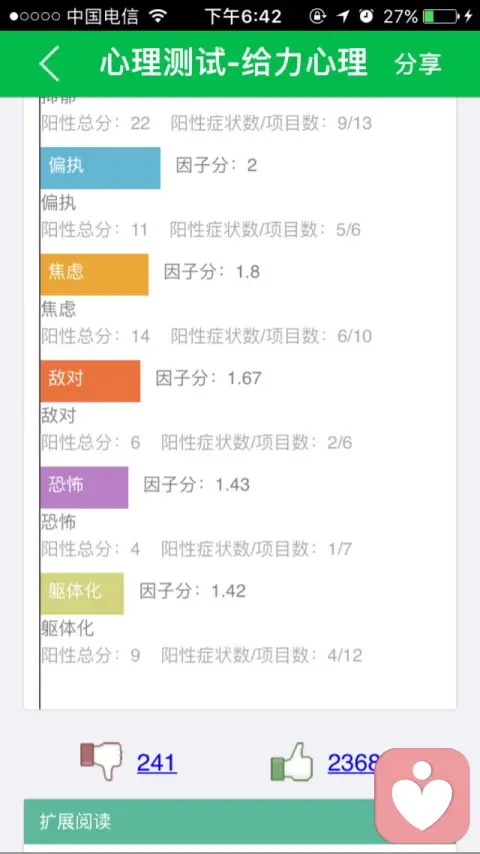Tap the back arrow in header

click(x=50, y=64)
